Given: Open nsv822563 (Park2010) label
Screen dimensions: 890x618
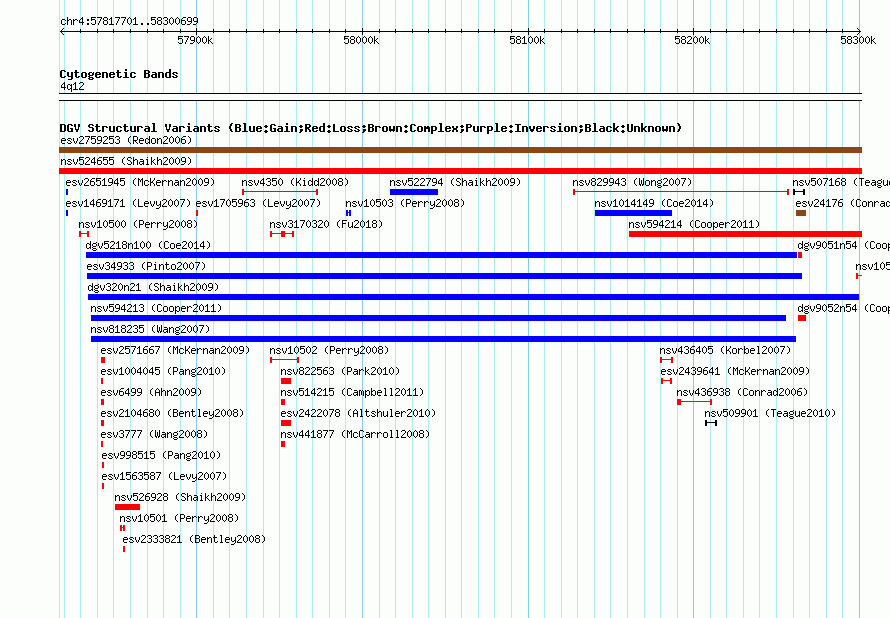Looking at the screenshot, I should [x=340, y=371].
